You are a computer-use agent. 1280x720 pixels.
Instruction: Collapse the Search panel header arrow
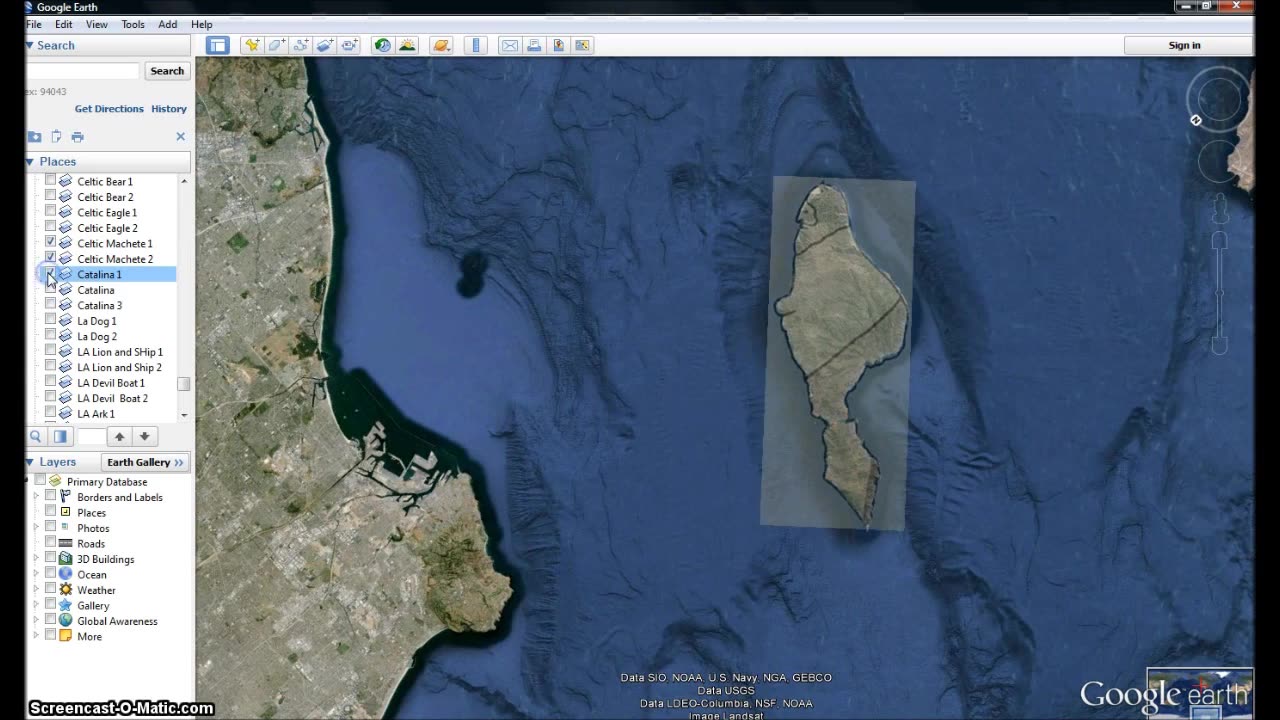[30, 45]
